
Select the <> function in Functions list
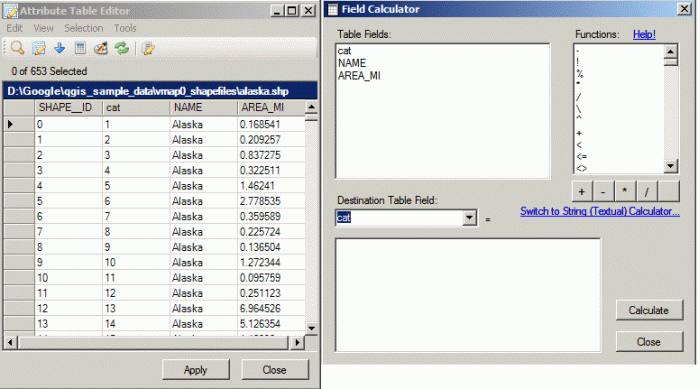pyautogui.click(x=582, y=168)
